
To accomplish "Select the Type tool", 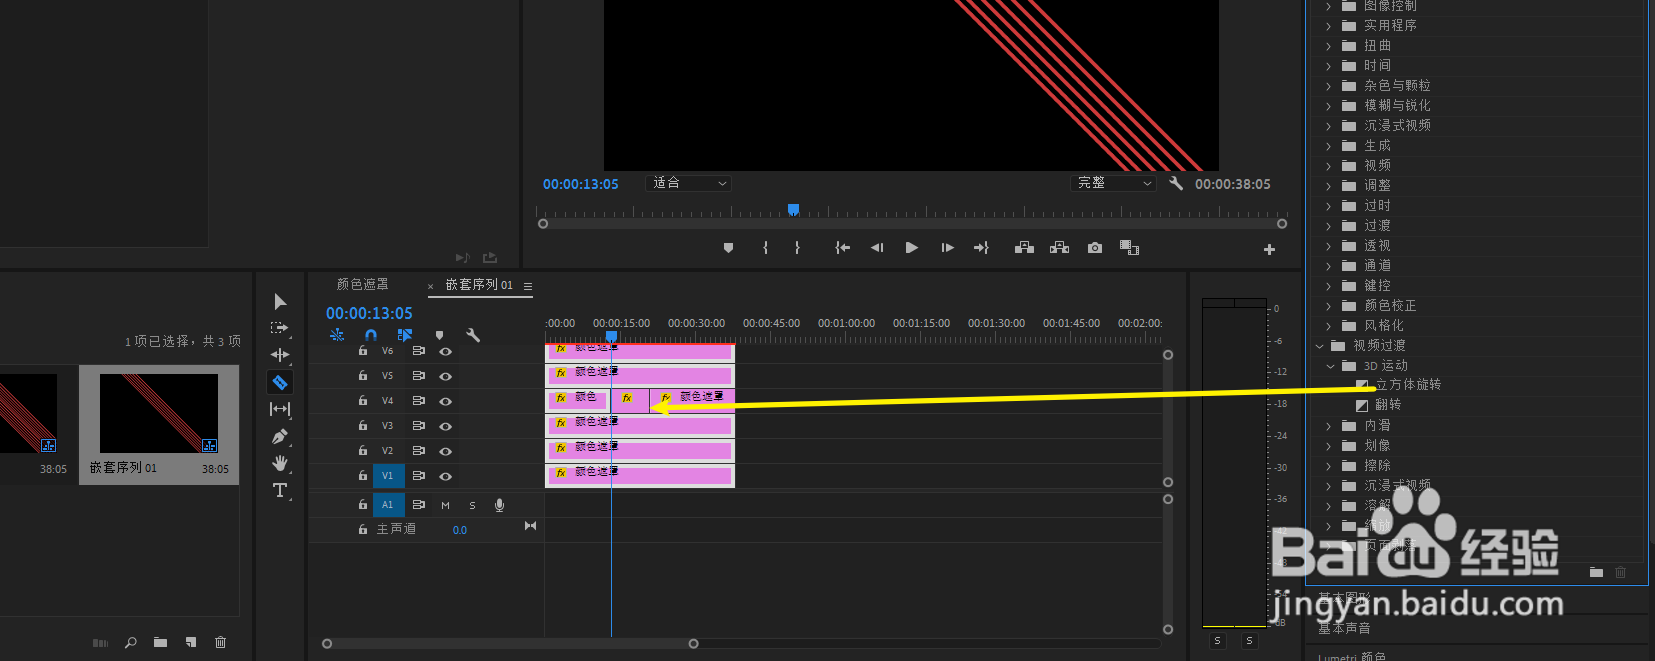I will pyautogui.click(x=280, y=490).
